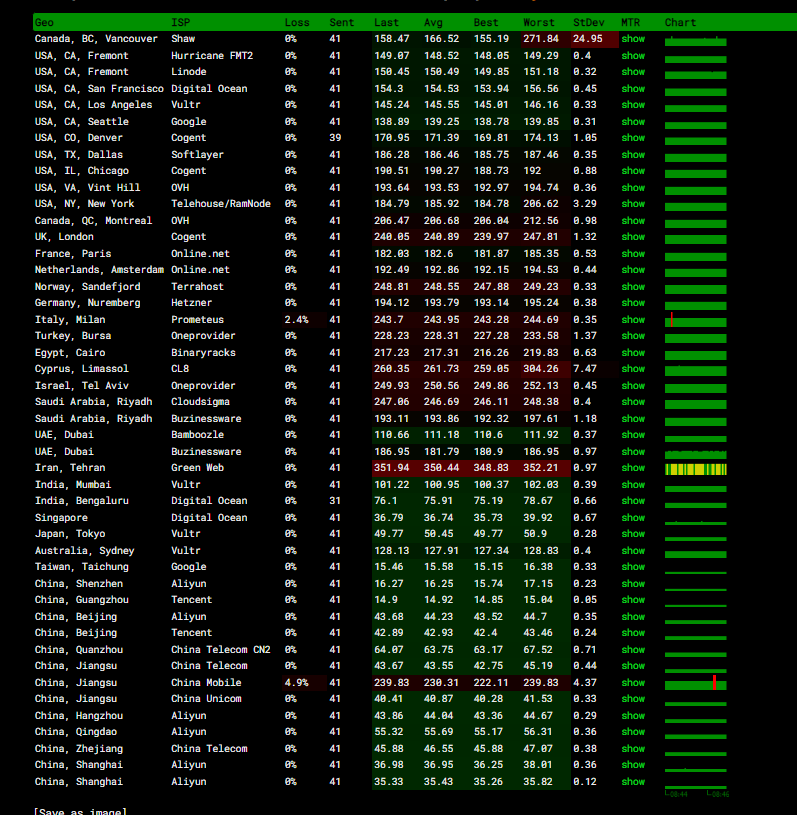Open the MTR show link for Vancouver Shaw
This screenshot has width=797, height=815.
[633, 39]
